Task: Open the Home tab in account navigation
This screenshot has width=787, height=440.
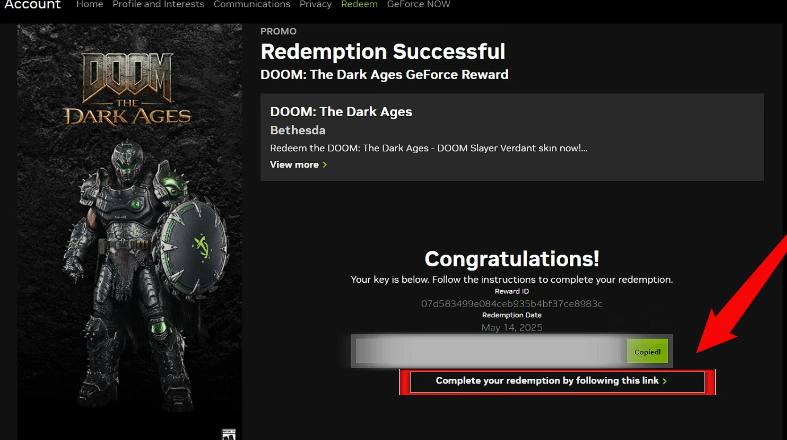Action: pos(89,4)
